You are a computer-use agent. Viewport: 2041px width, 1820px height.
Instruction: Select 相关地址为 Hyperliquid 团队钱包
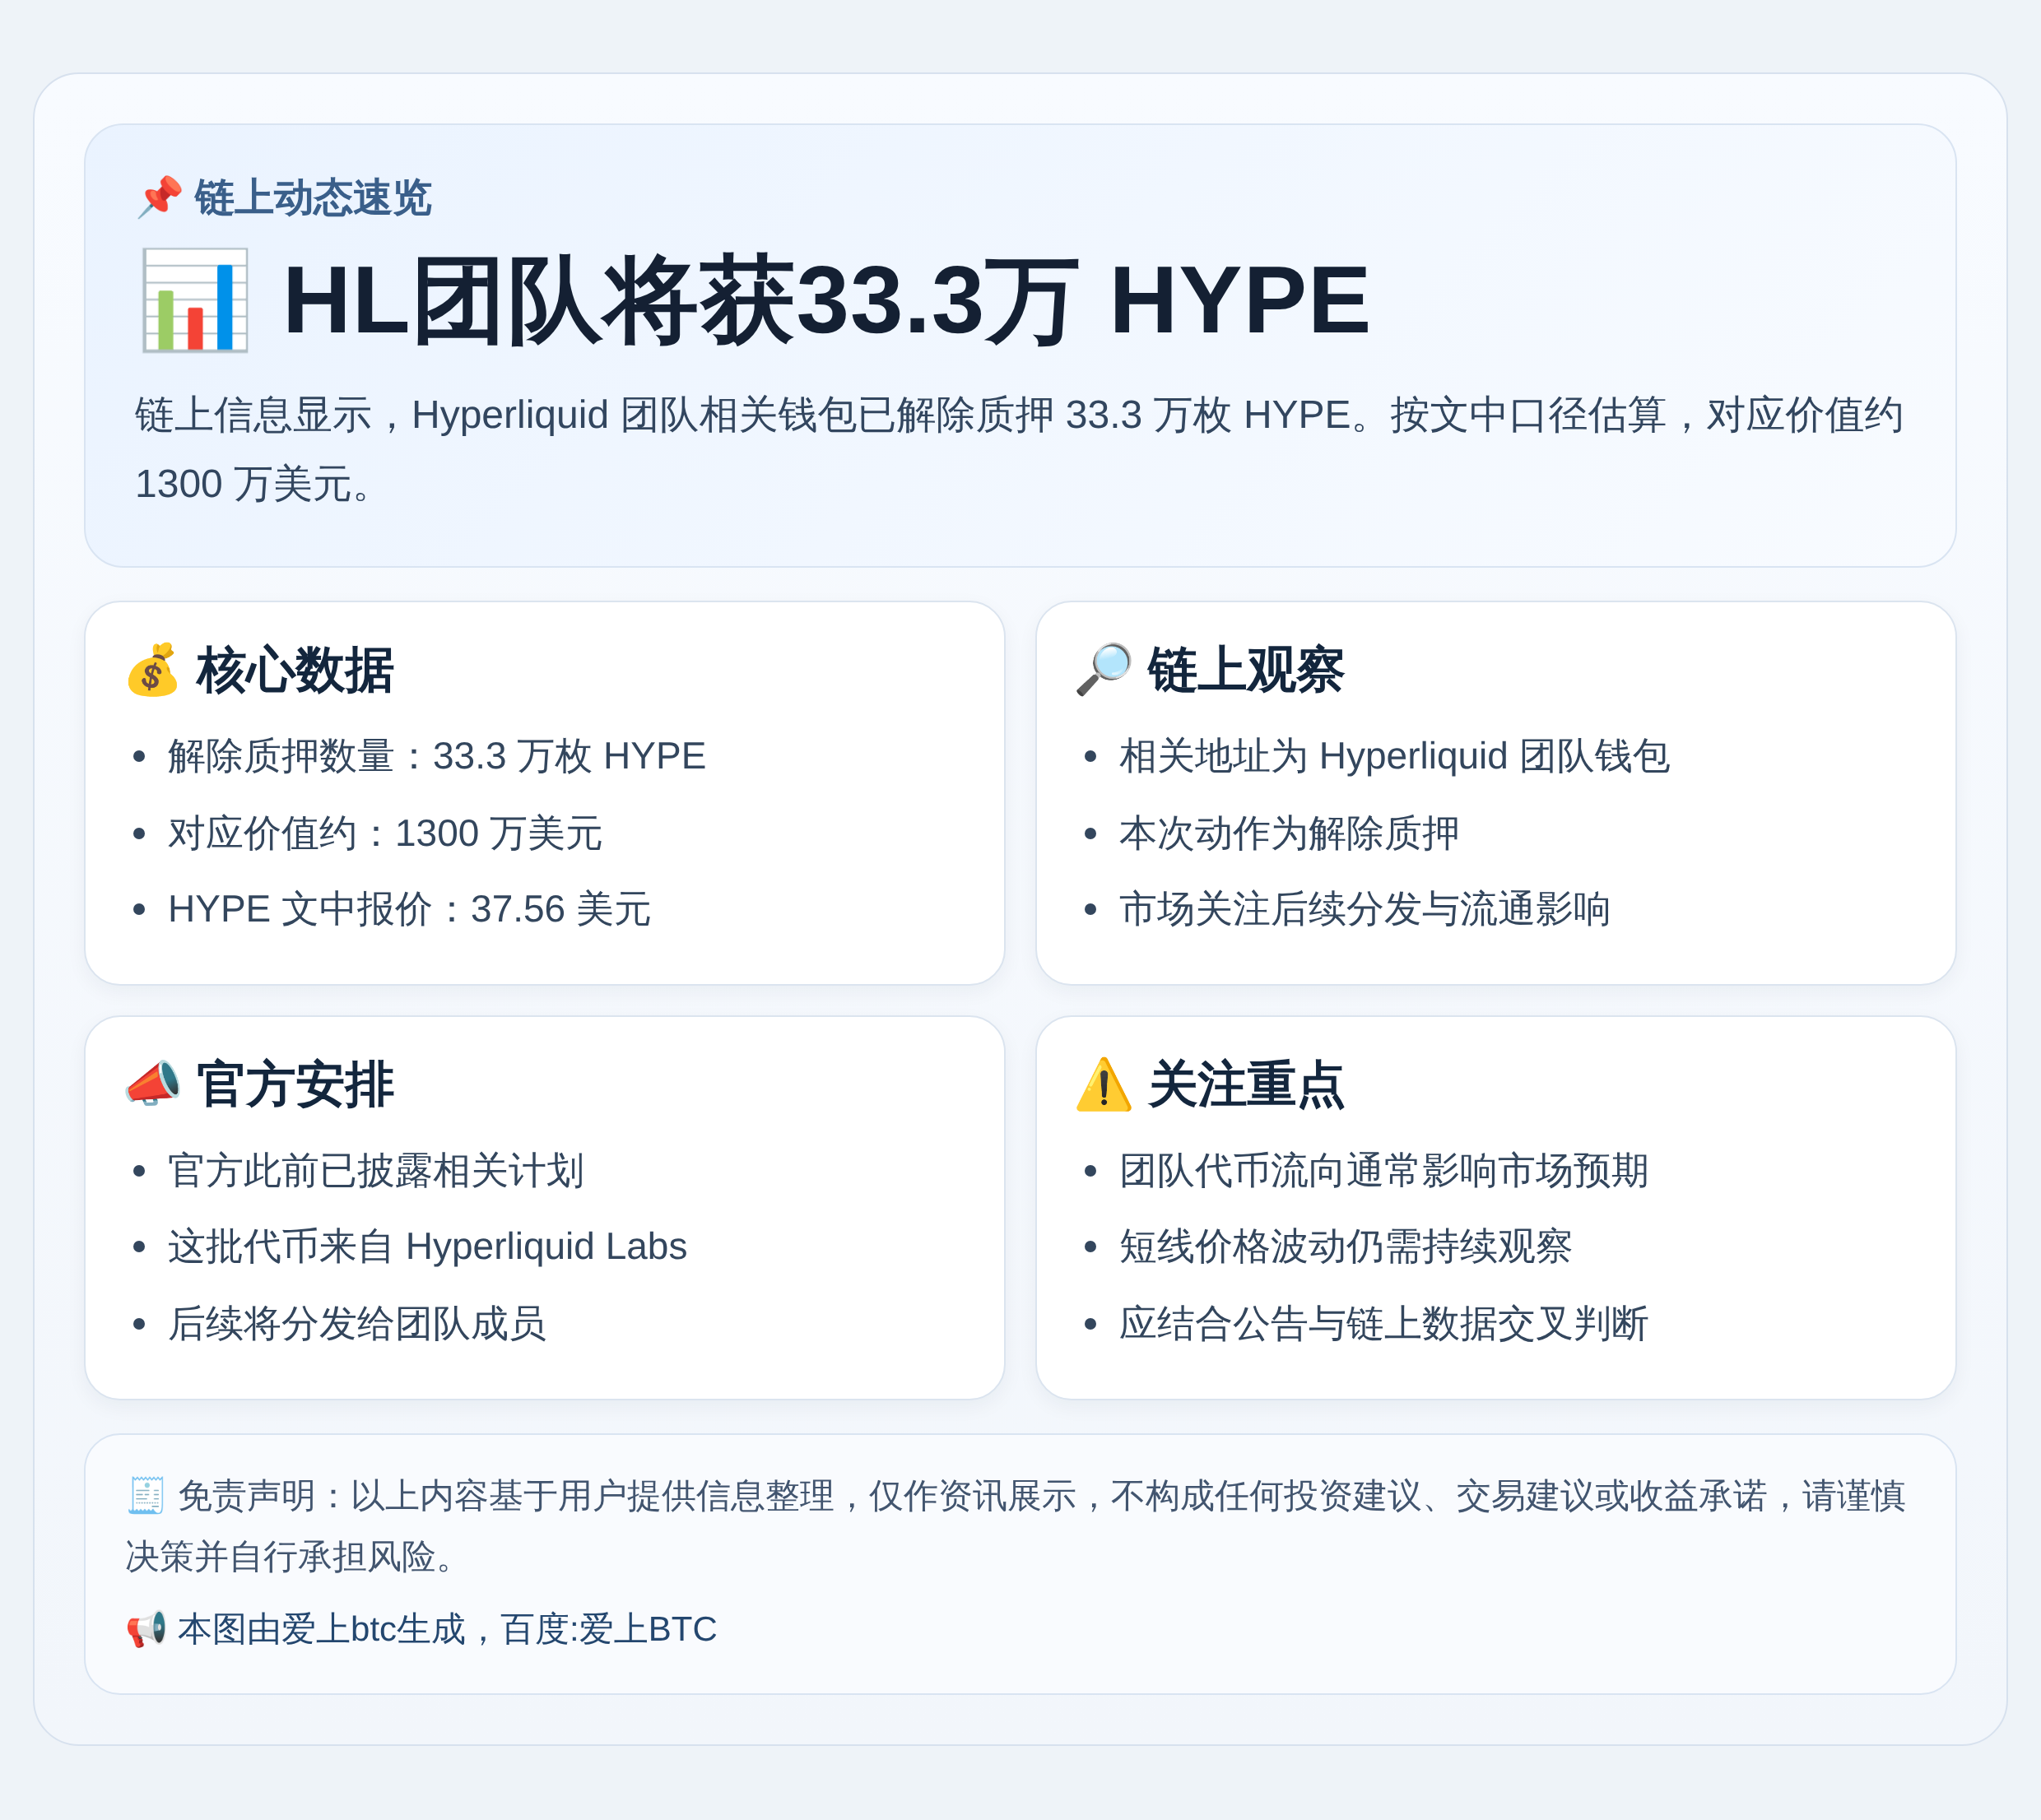pyautogui.click(x=1395, y=756)
